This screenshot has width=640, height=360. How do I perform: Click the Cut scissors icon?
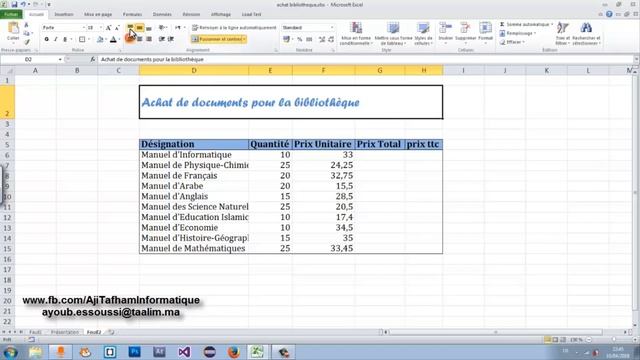click(x=27, y=25)
